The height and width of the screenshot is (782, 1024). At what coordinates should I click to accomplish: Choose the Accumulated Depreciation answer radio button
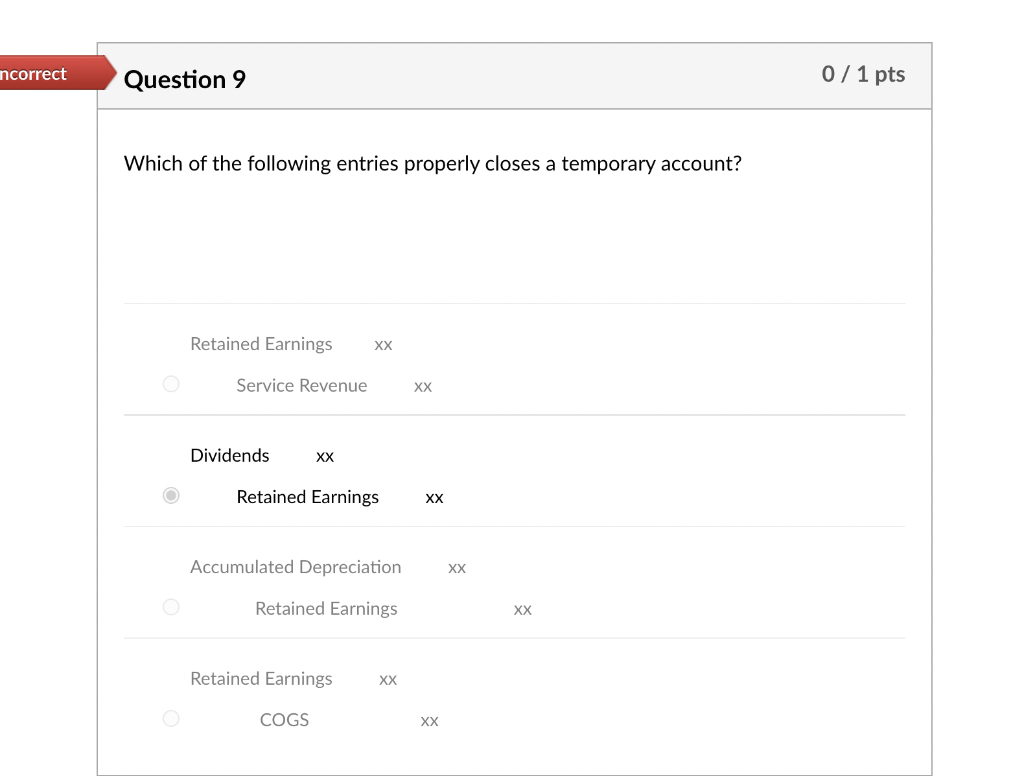click(171, 607)
